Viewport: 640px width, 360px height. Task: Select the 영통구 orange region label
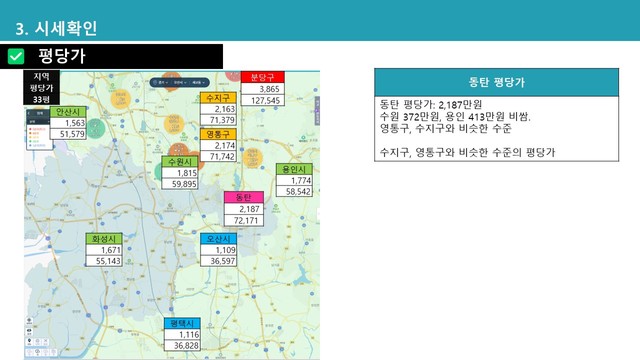coord(218,134)
